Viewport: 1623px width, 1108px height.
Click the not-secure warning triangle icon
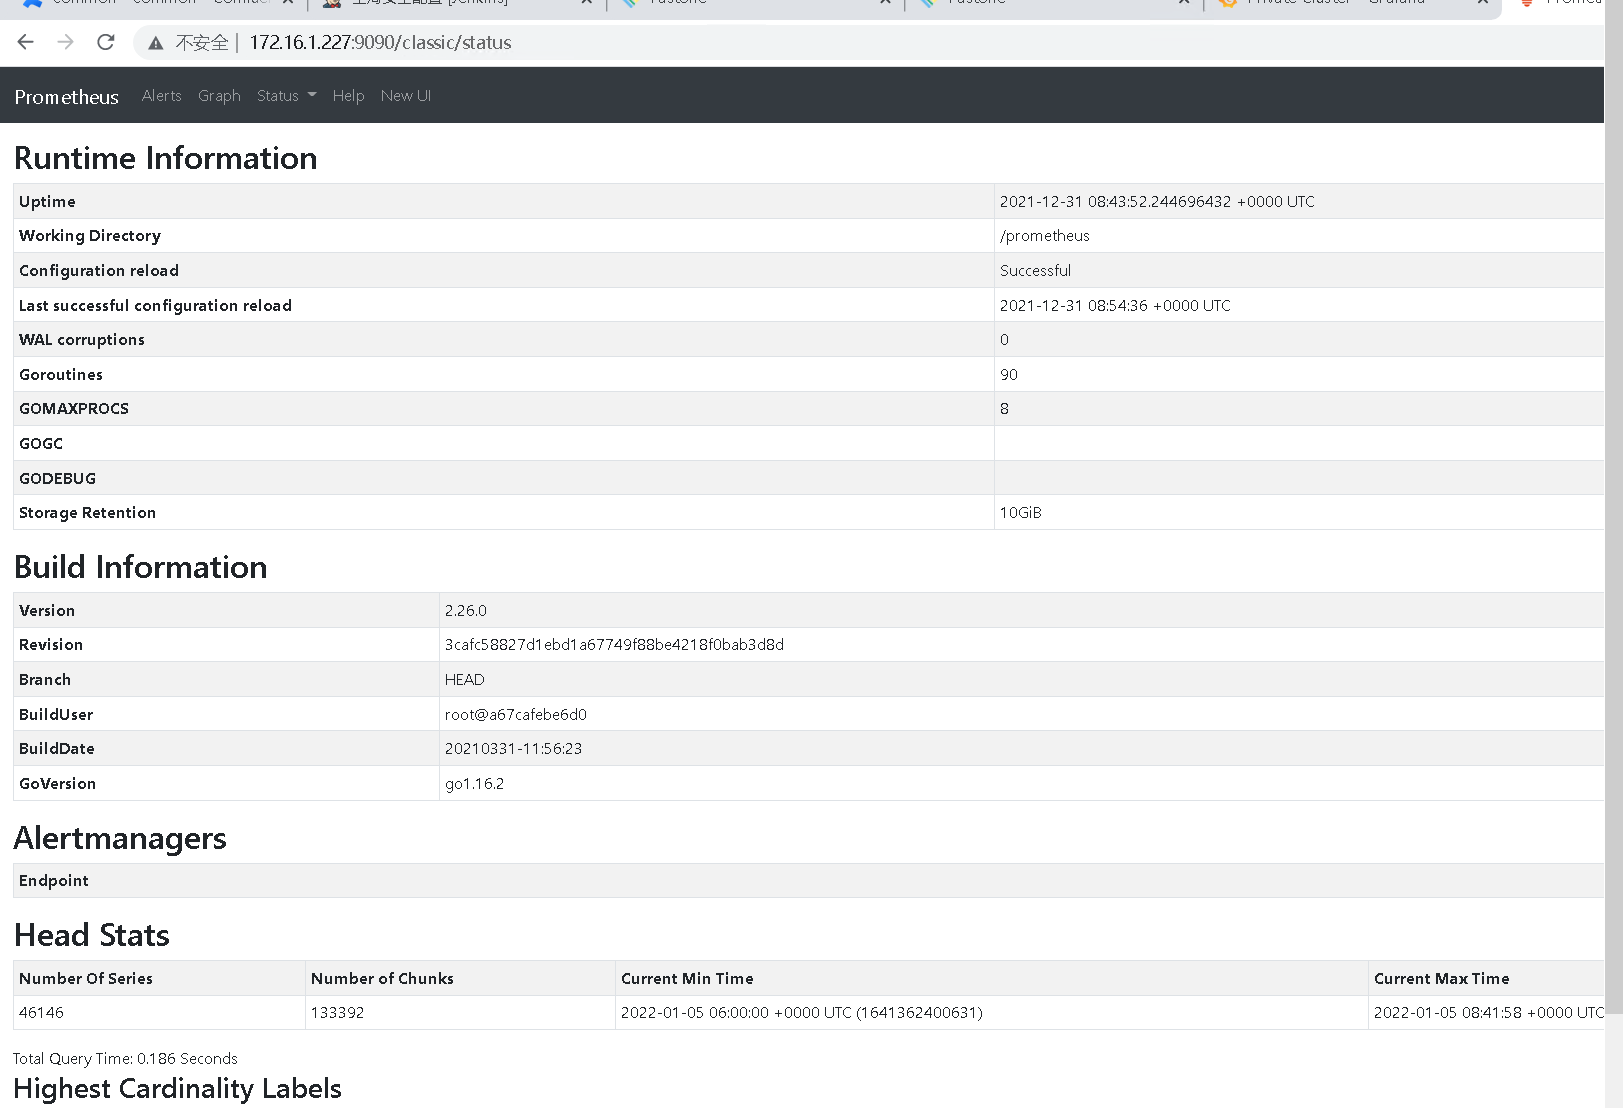pyautogui.click(x=156, y=43)
